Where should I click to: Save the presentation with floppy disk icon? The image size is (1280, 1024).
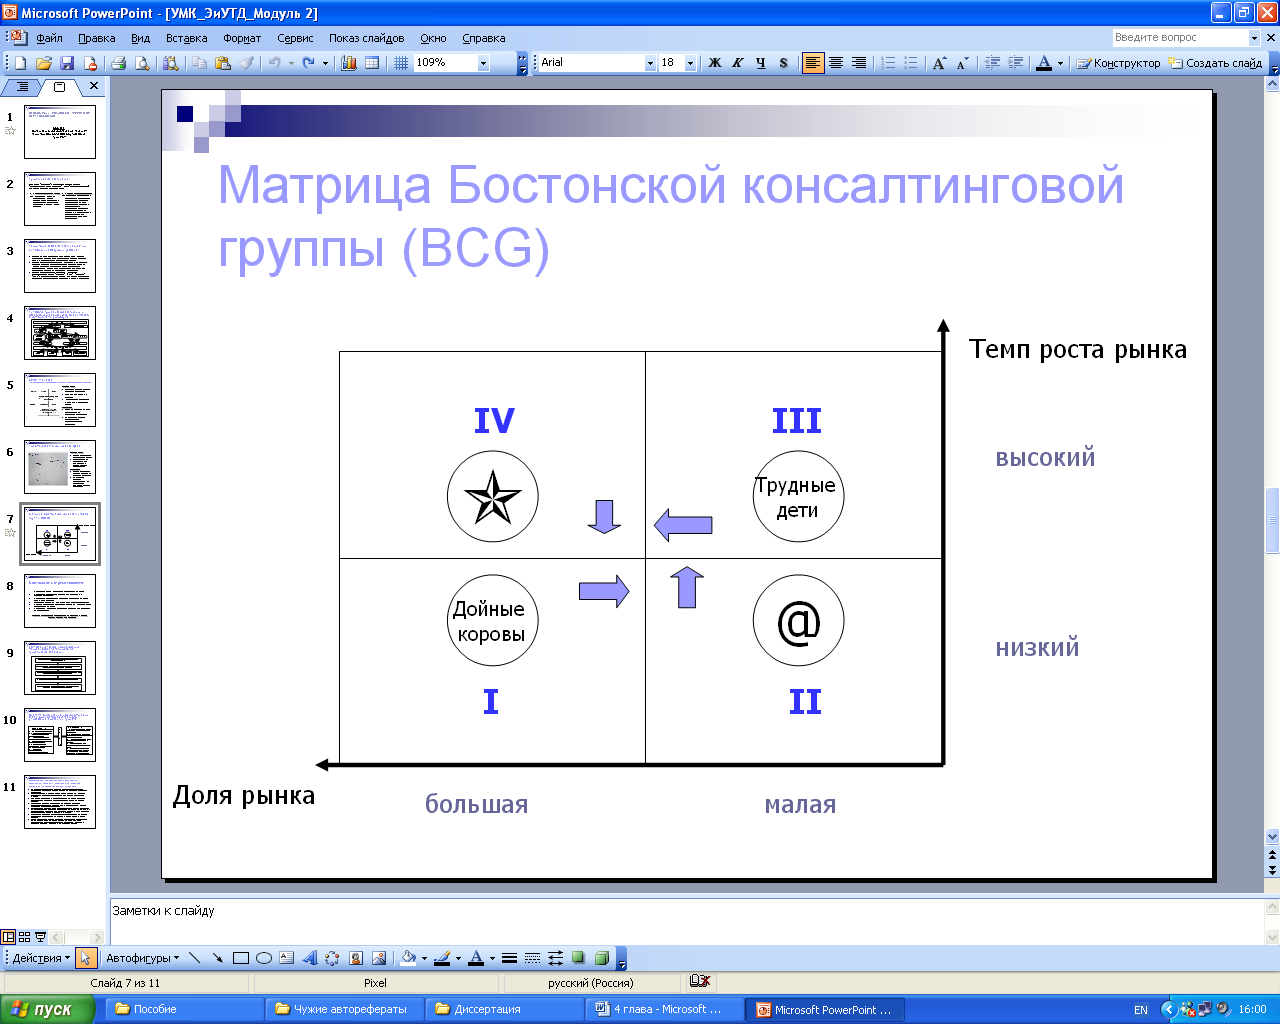pyautogui.click(x=67, y=63)
